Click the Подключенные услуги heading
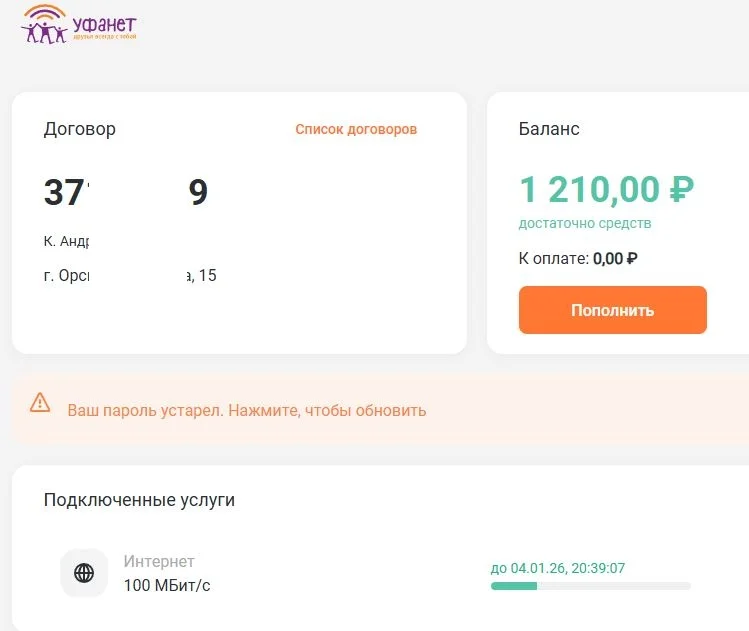The width and height of the screenshot is (749, 631). pos(139,499)
